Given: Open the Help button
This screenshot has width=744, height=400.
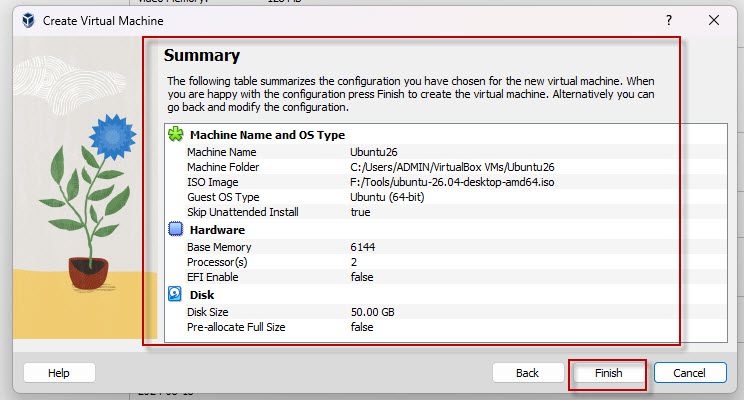Looking at the screenshot, I should [x=59, y=373].
